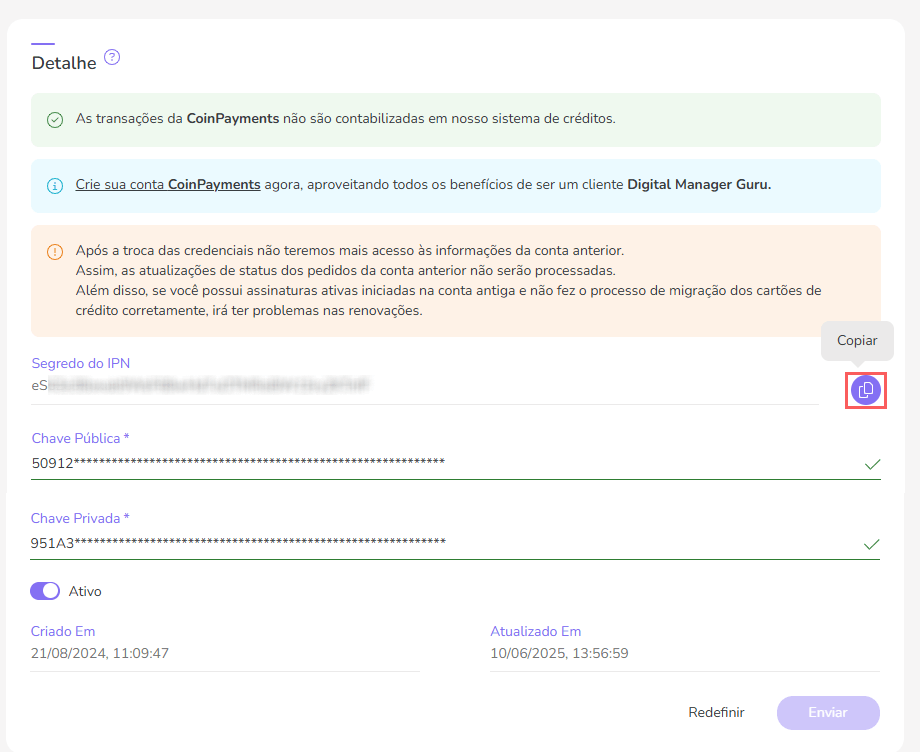This screenshot has width=920, height=752.
Task: Click the Copiar tooltip label
Action: click(x=856, y=340)
